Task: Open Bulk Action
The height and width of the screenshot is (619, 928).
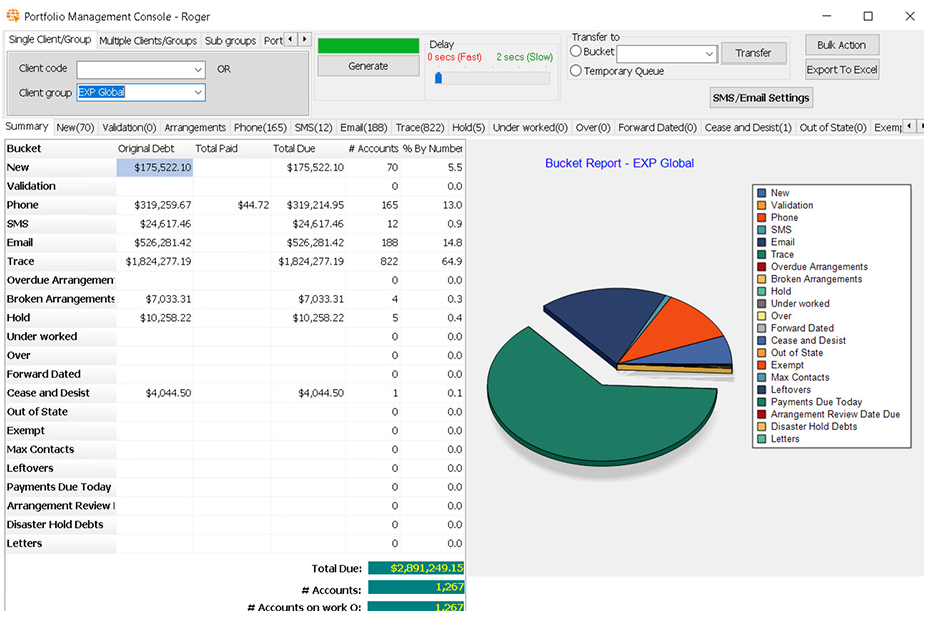Action: point(844,45)
